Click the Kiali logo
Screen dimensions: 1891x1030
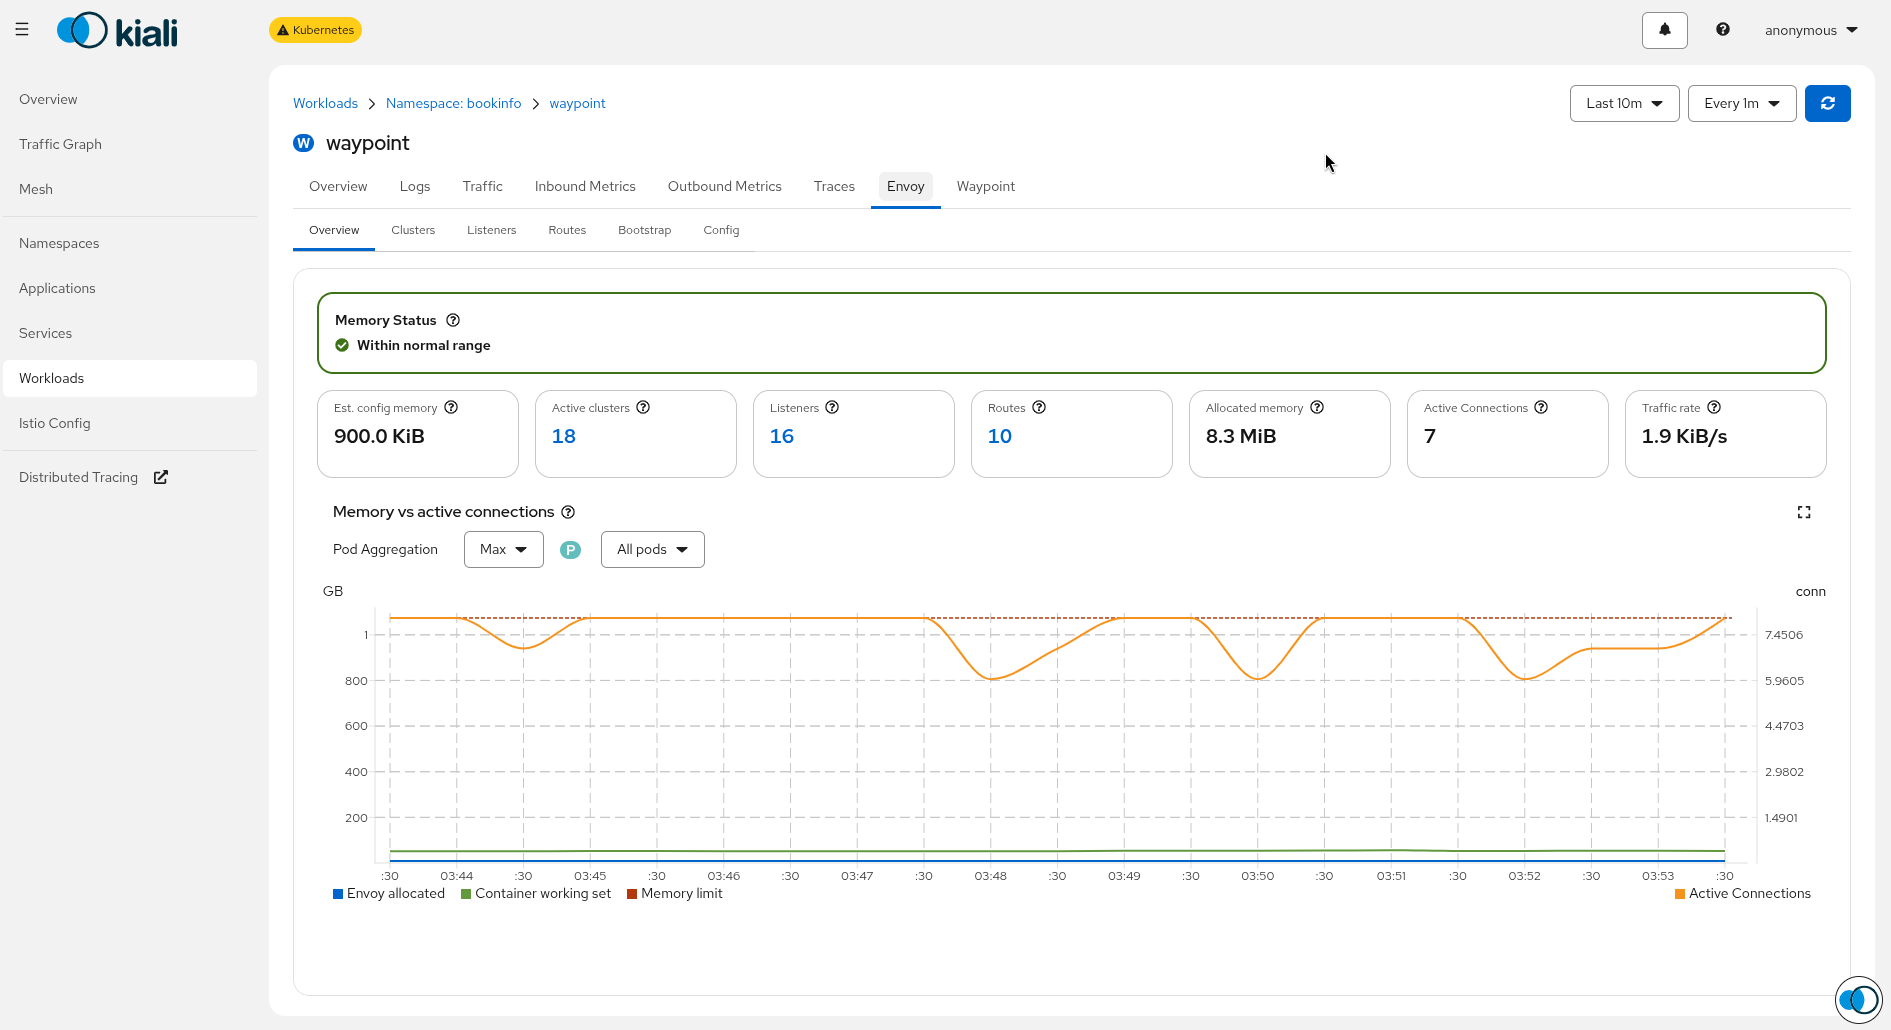point(117,31)
